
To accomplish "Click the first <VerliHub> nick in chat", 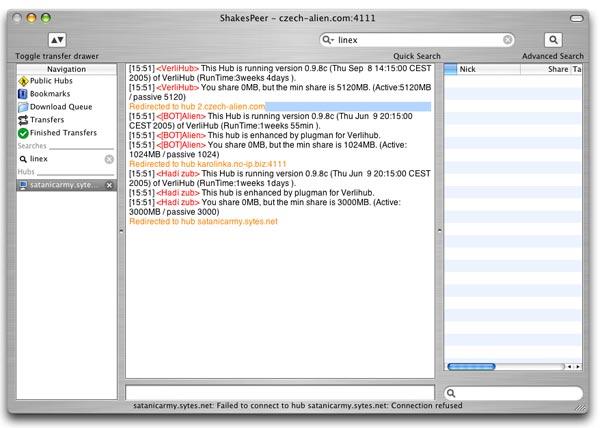I will point(178,68).
